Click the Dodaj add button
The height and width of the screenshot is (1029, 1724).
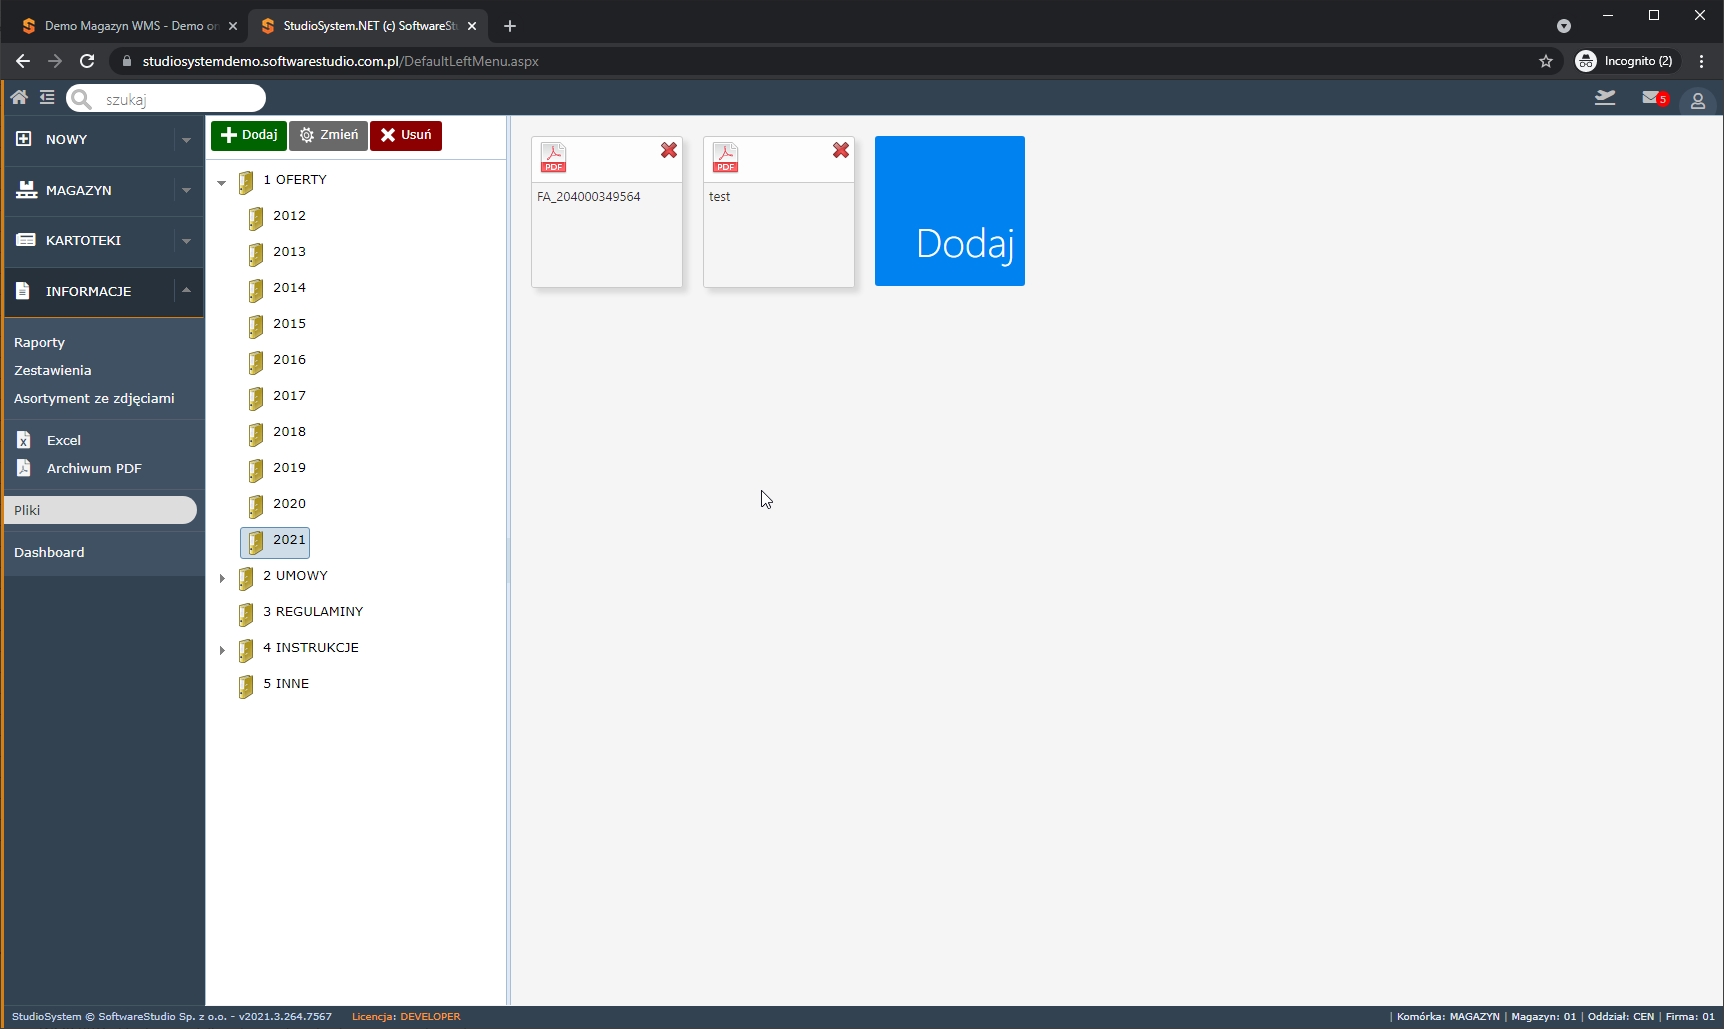(x=248, y=135)
